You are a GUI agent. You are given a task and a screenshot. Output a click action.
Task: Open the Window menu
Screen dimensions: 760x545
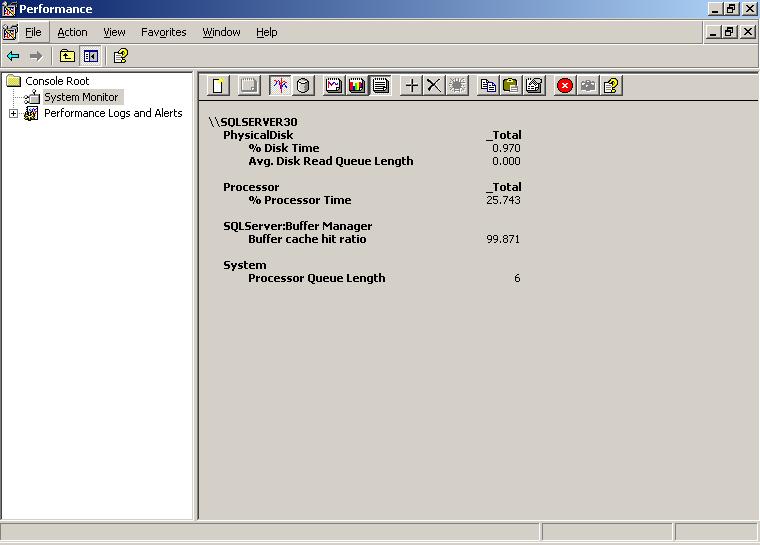[x=222, y=32]
